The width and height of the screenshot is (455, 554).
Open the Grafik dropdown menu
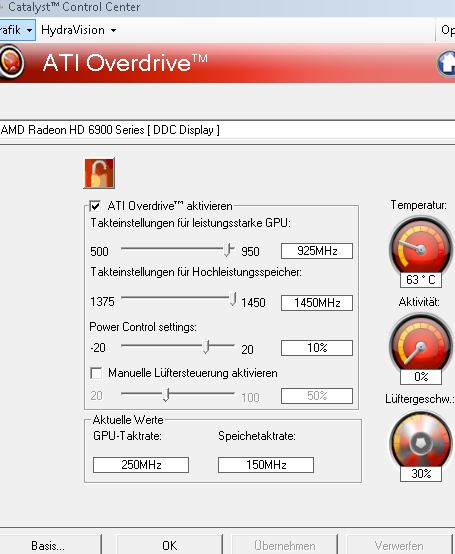click(17, 30)
